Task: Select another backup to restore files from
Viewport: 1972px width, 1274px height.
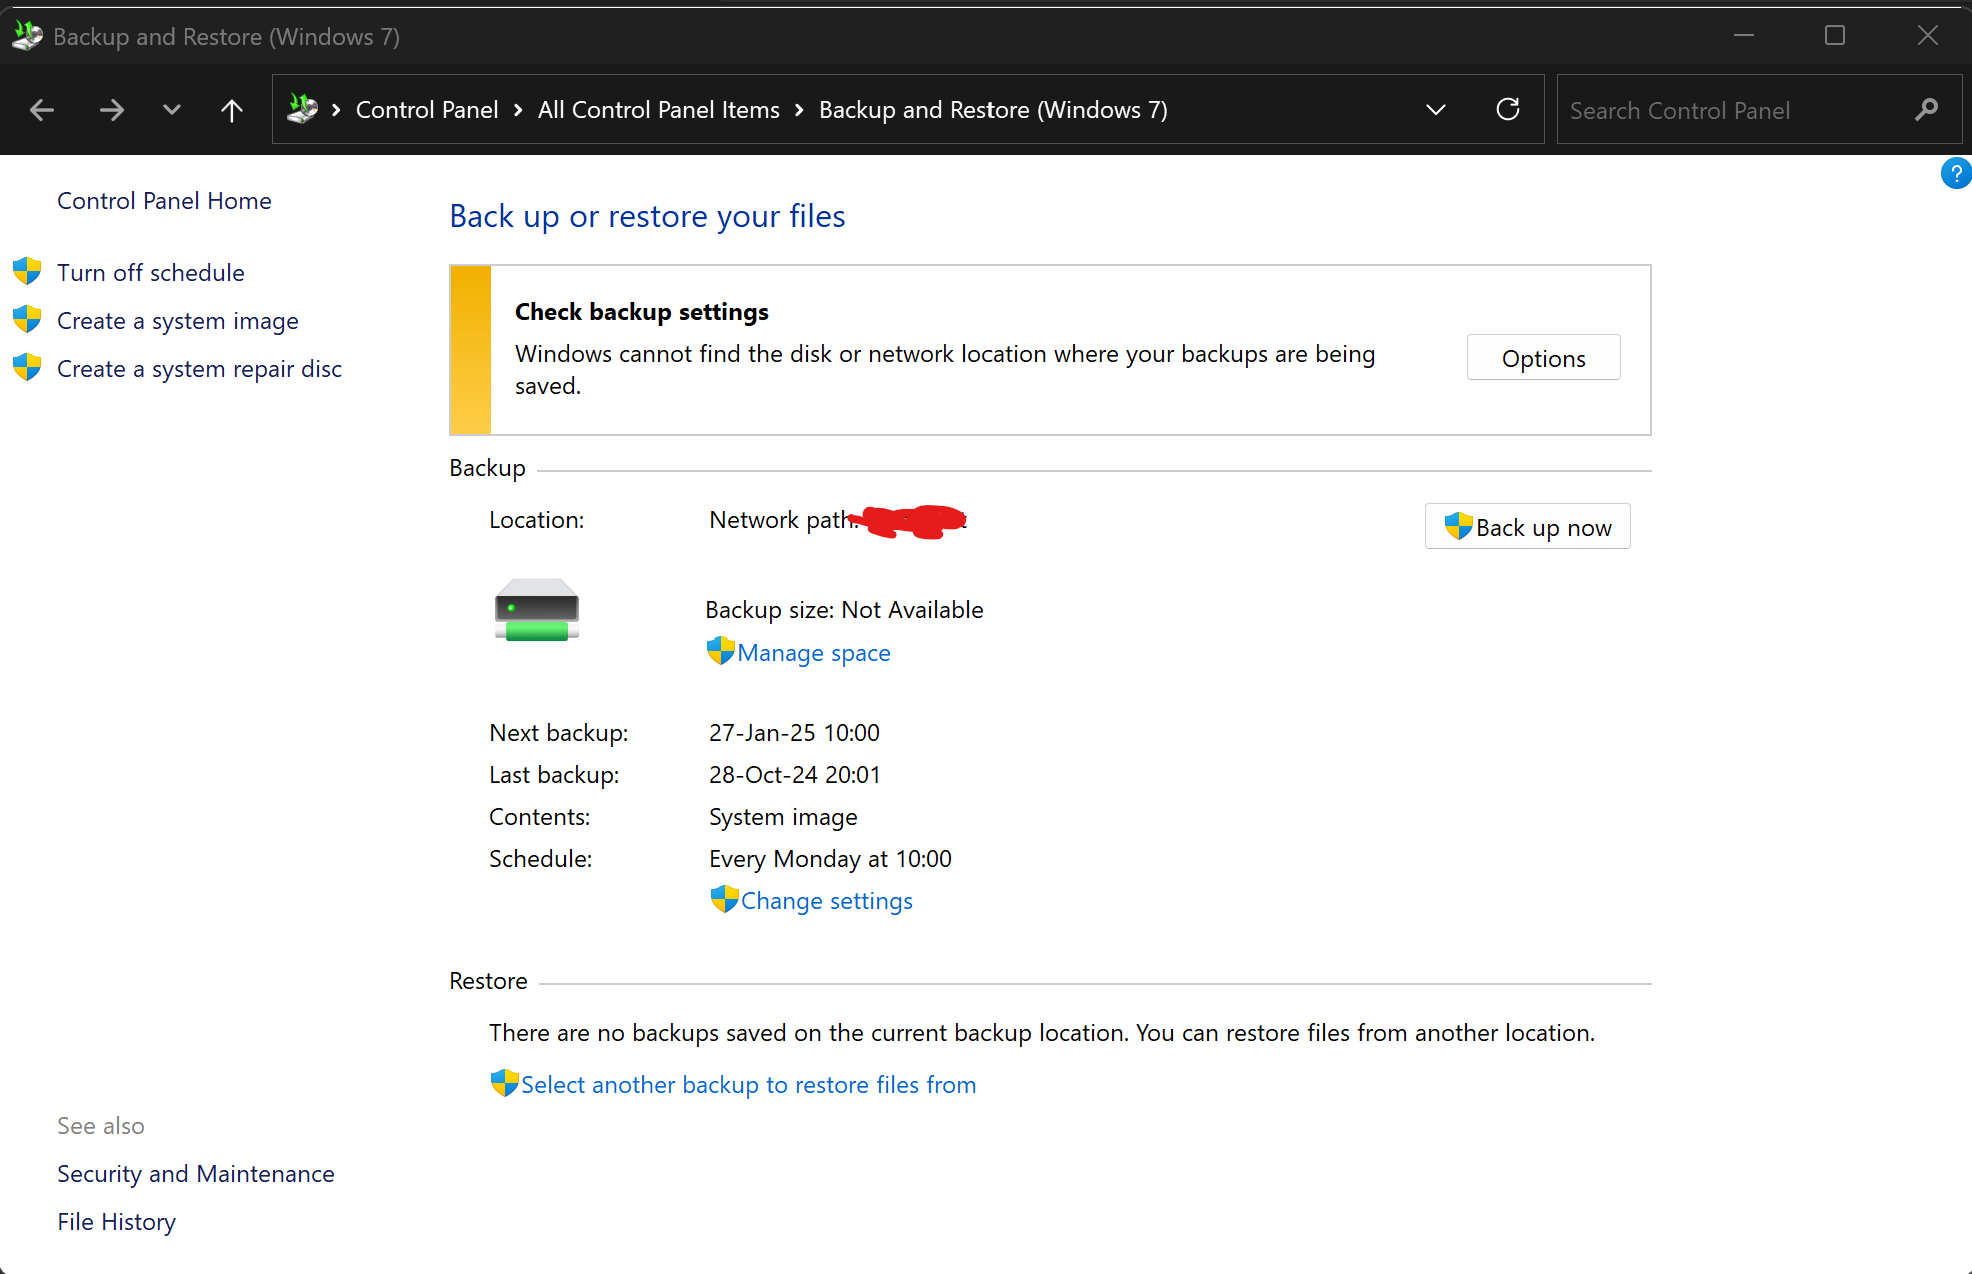Action: pos(748,1085)
